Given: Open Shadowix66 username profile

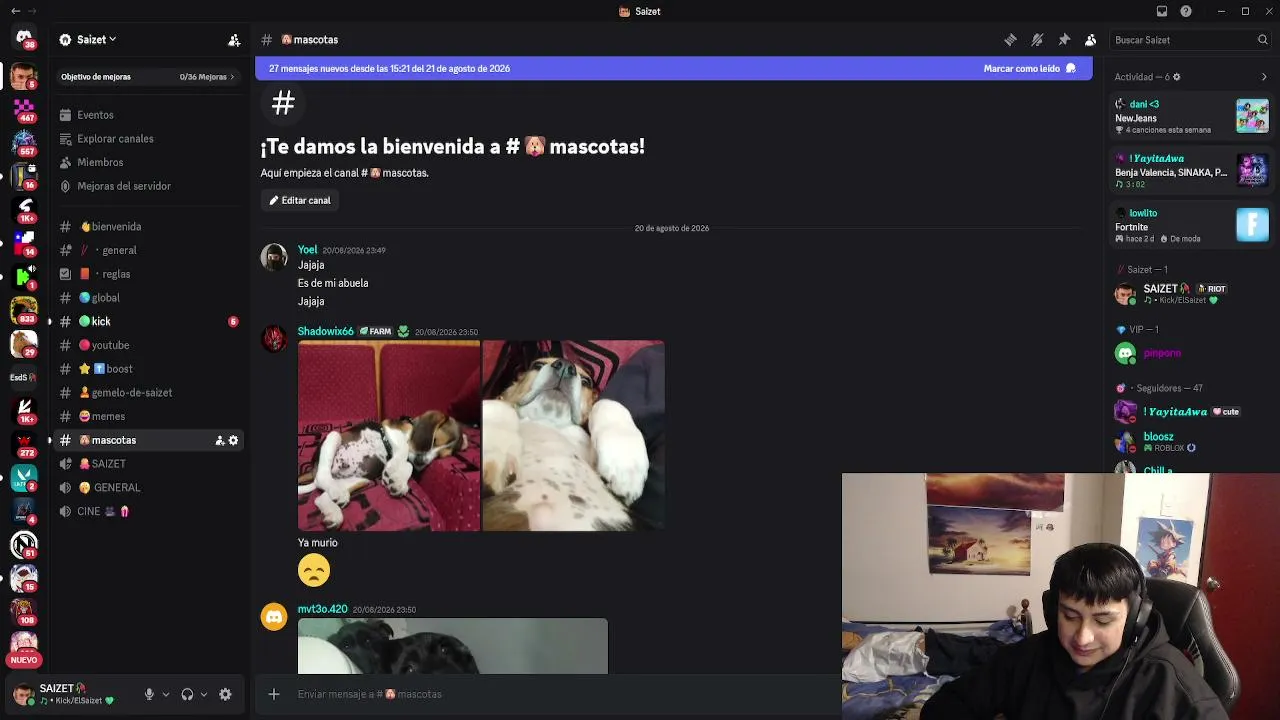Looking at the screenshot, I should click(x=325, y=331).
